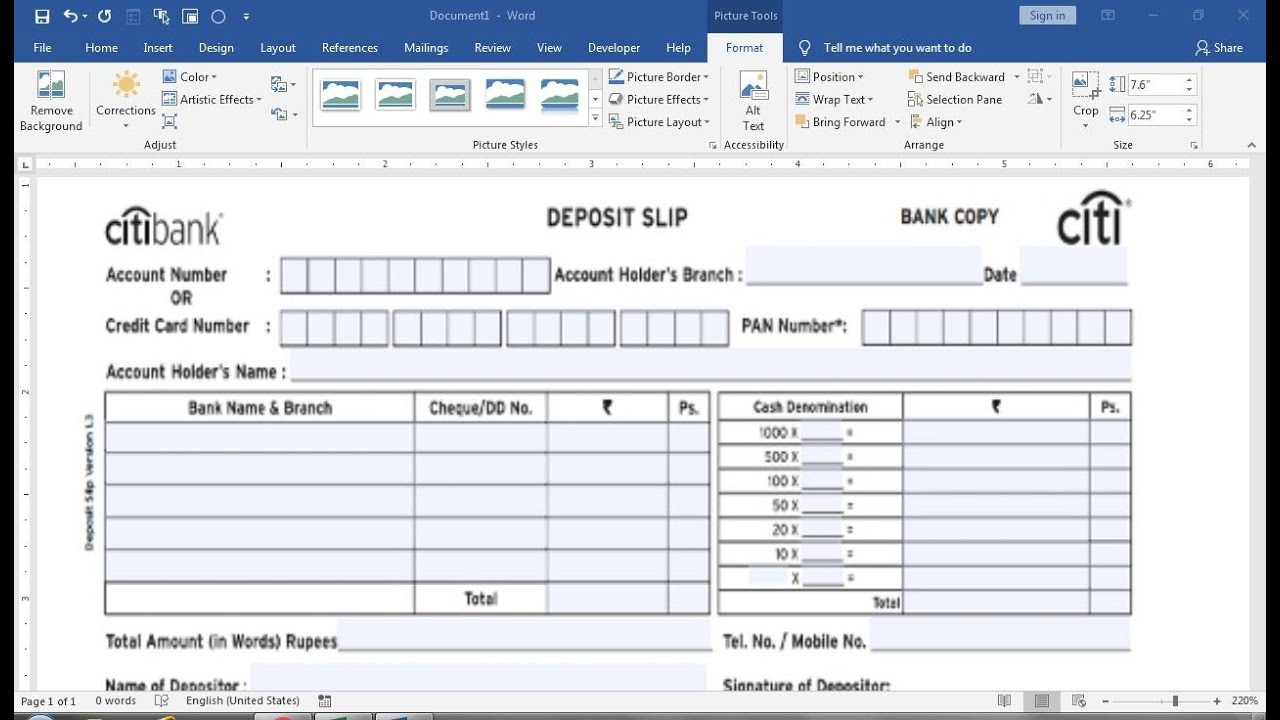Open the Artistic Effects dropdown

[212, 99]
